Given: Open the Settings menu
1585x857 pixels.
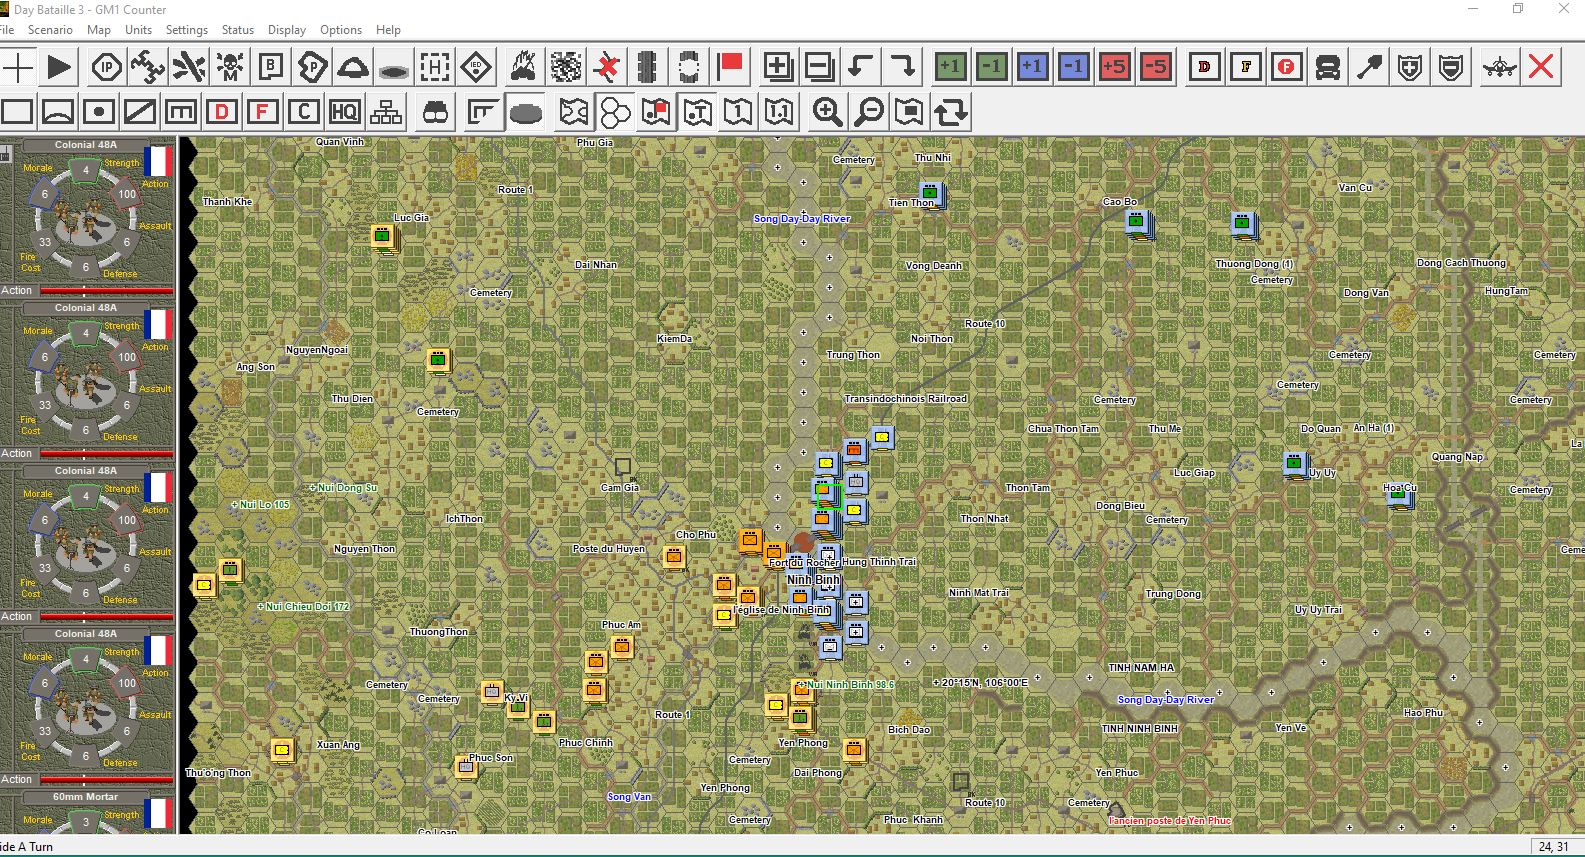Looking at the screenshot, I should 187,30.
